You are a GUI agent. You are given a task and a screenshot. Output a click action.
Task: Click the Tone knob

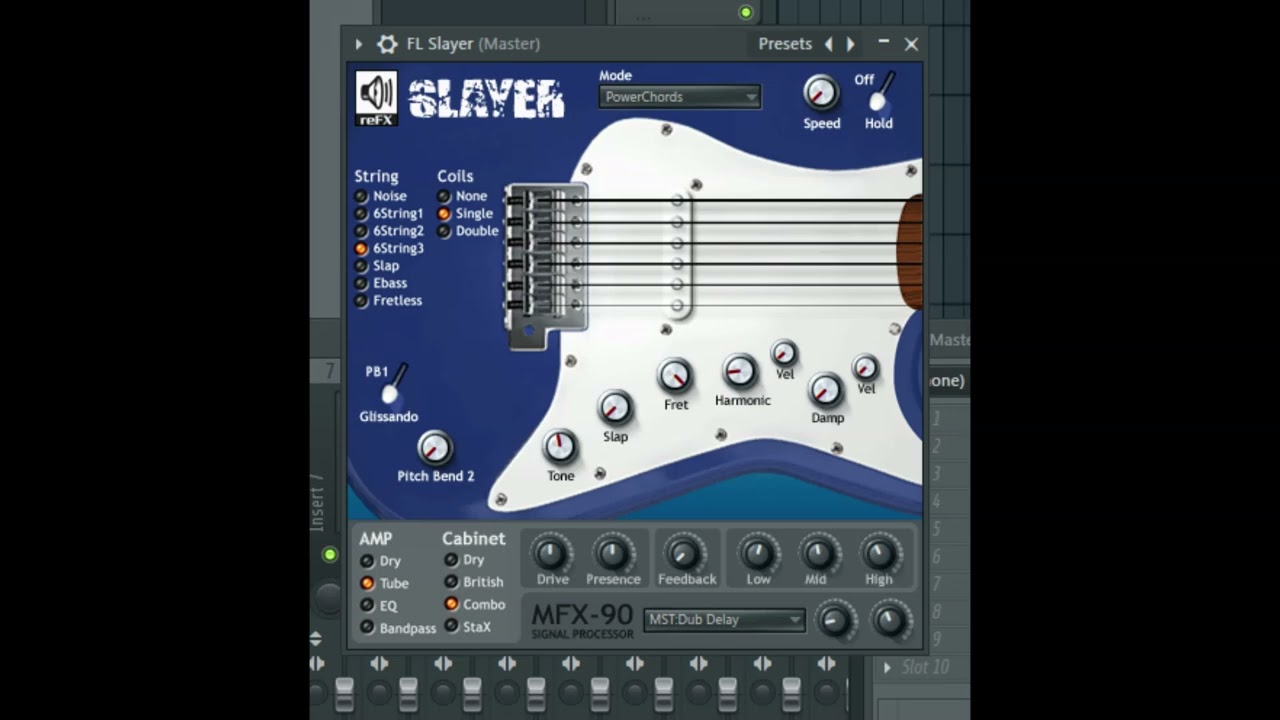tap(560, 447)
